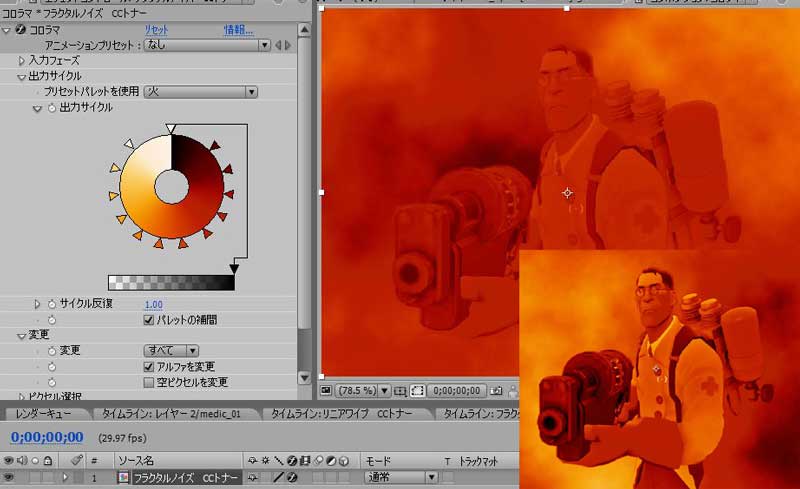
Task: Expand layer 1 properties triangle
Action: point(65,478)
